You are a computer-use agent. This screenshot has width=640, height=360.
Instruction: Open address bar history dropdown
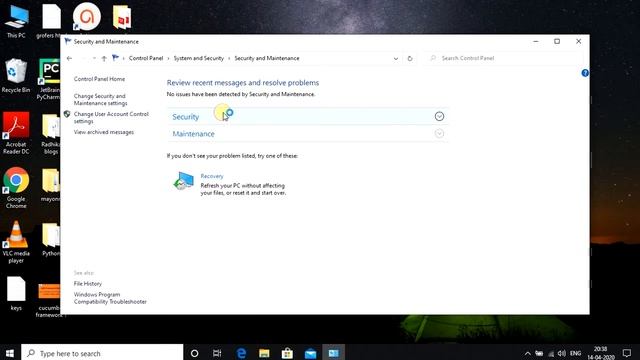pyautogui.click(x=396, y=58)
